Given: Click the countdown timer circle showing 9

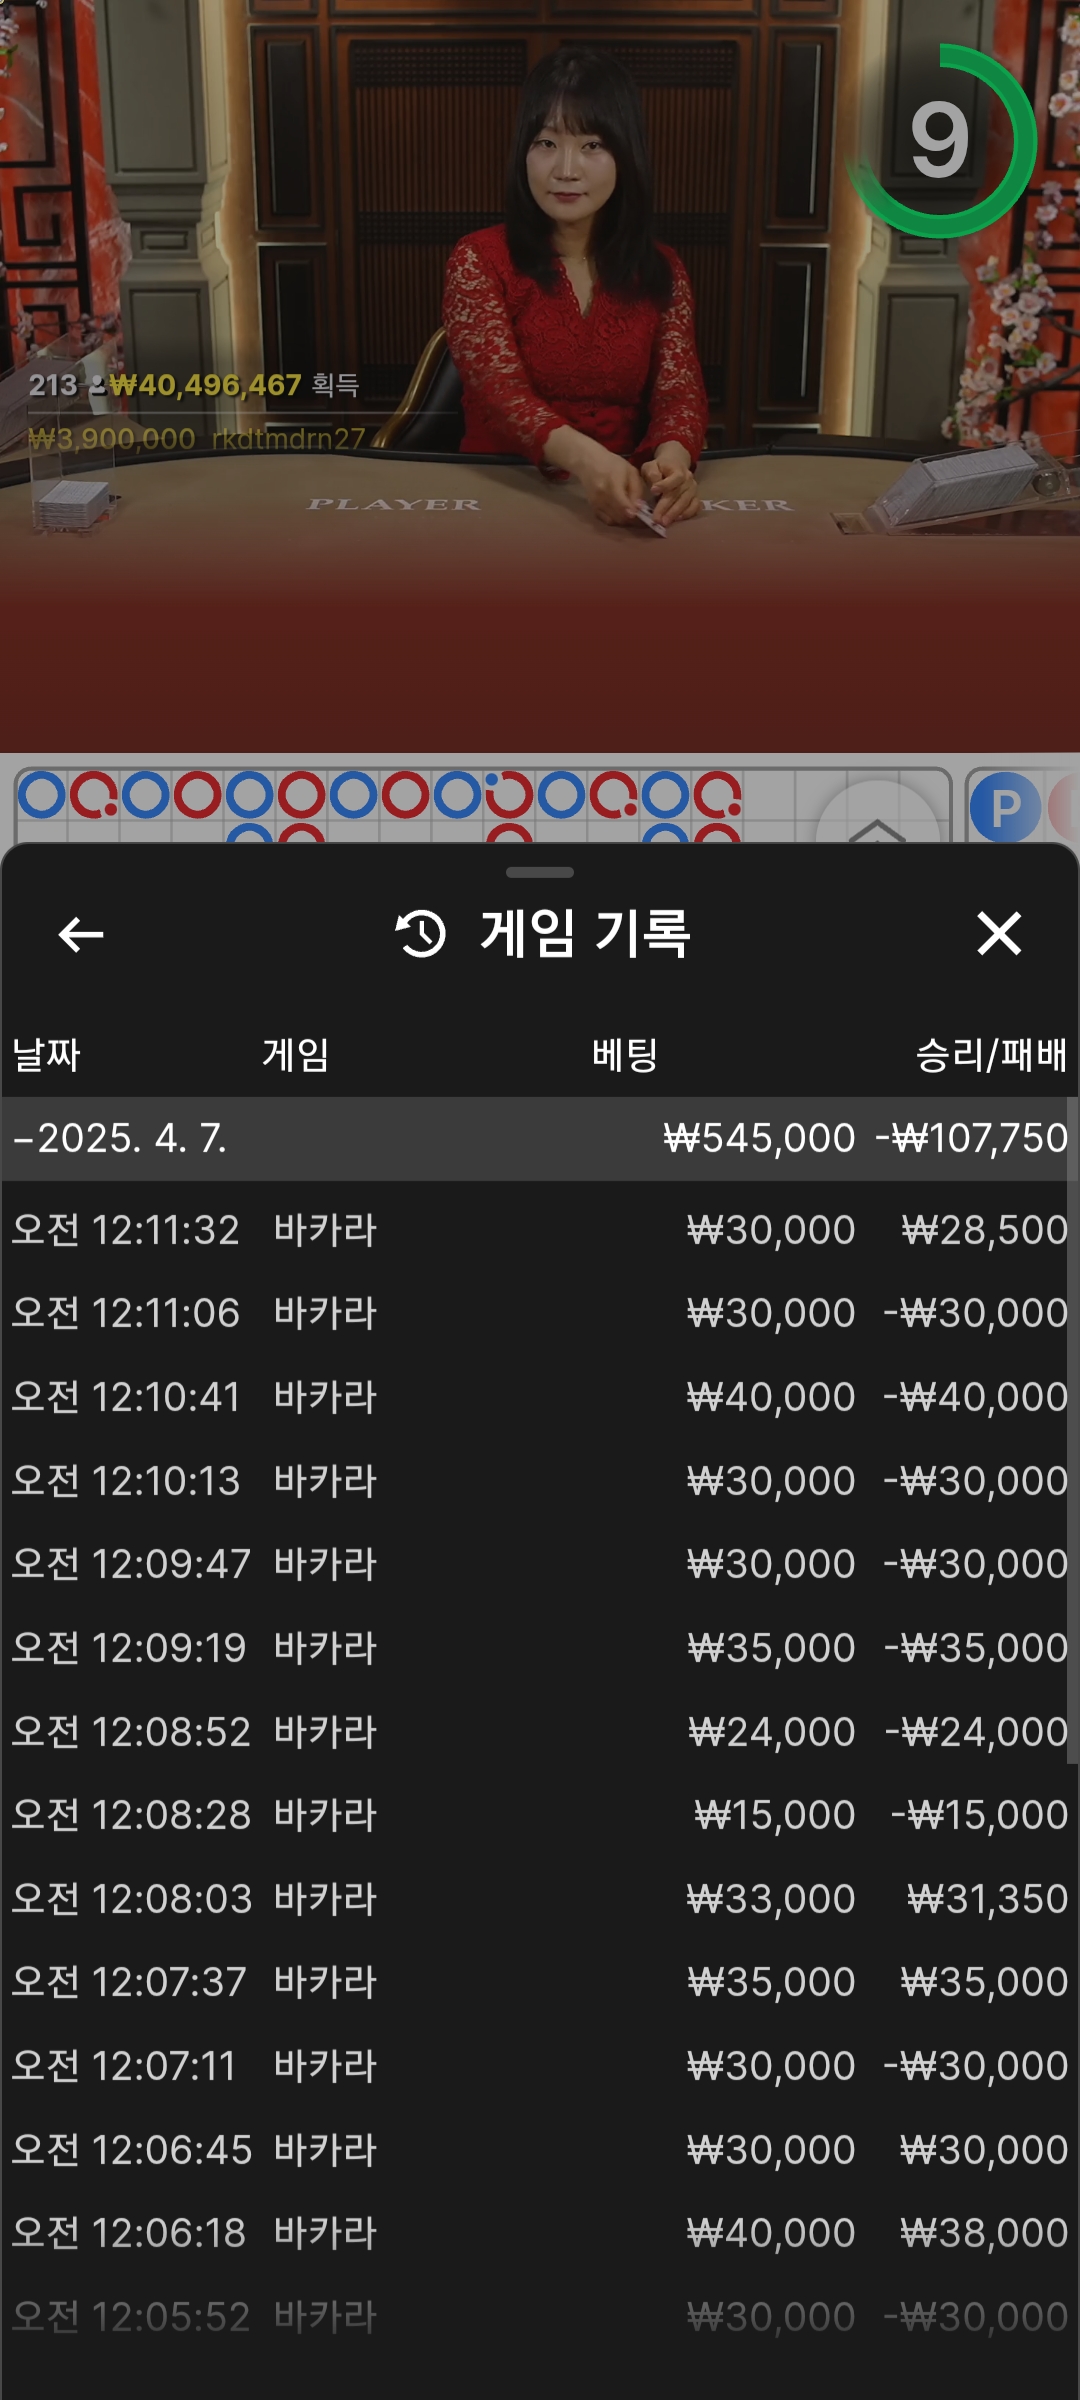Looking at the screenshot, I should pyautogui.click(x=940, y=141).
